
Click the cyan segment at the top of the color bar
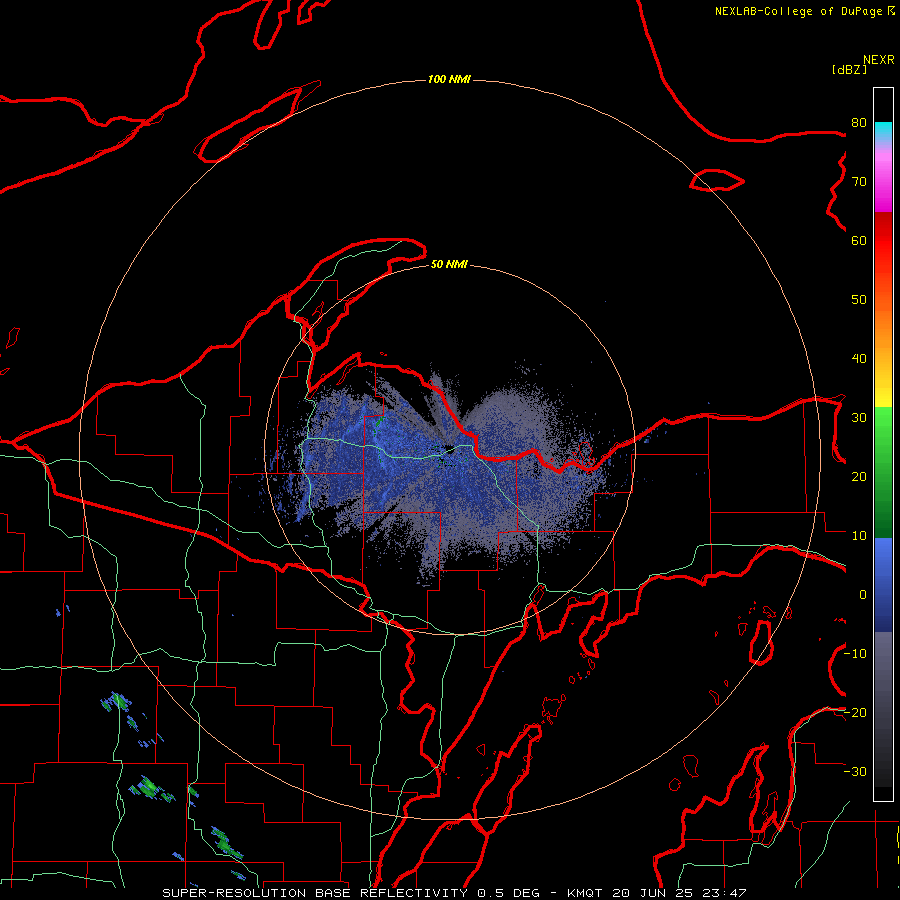(883, 131)
